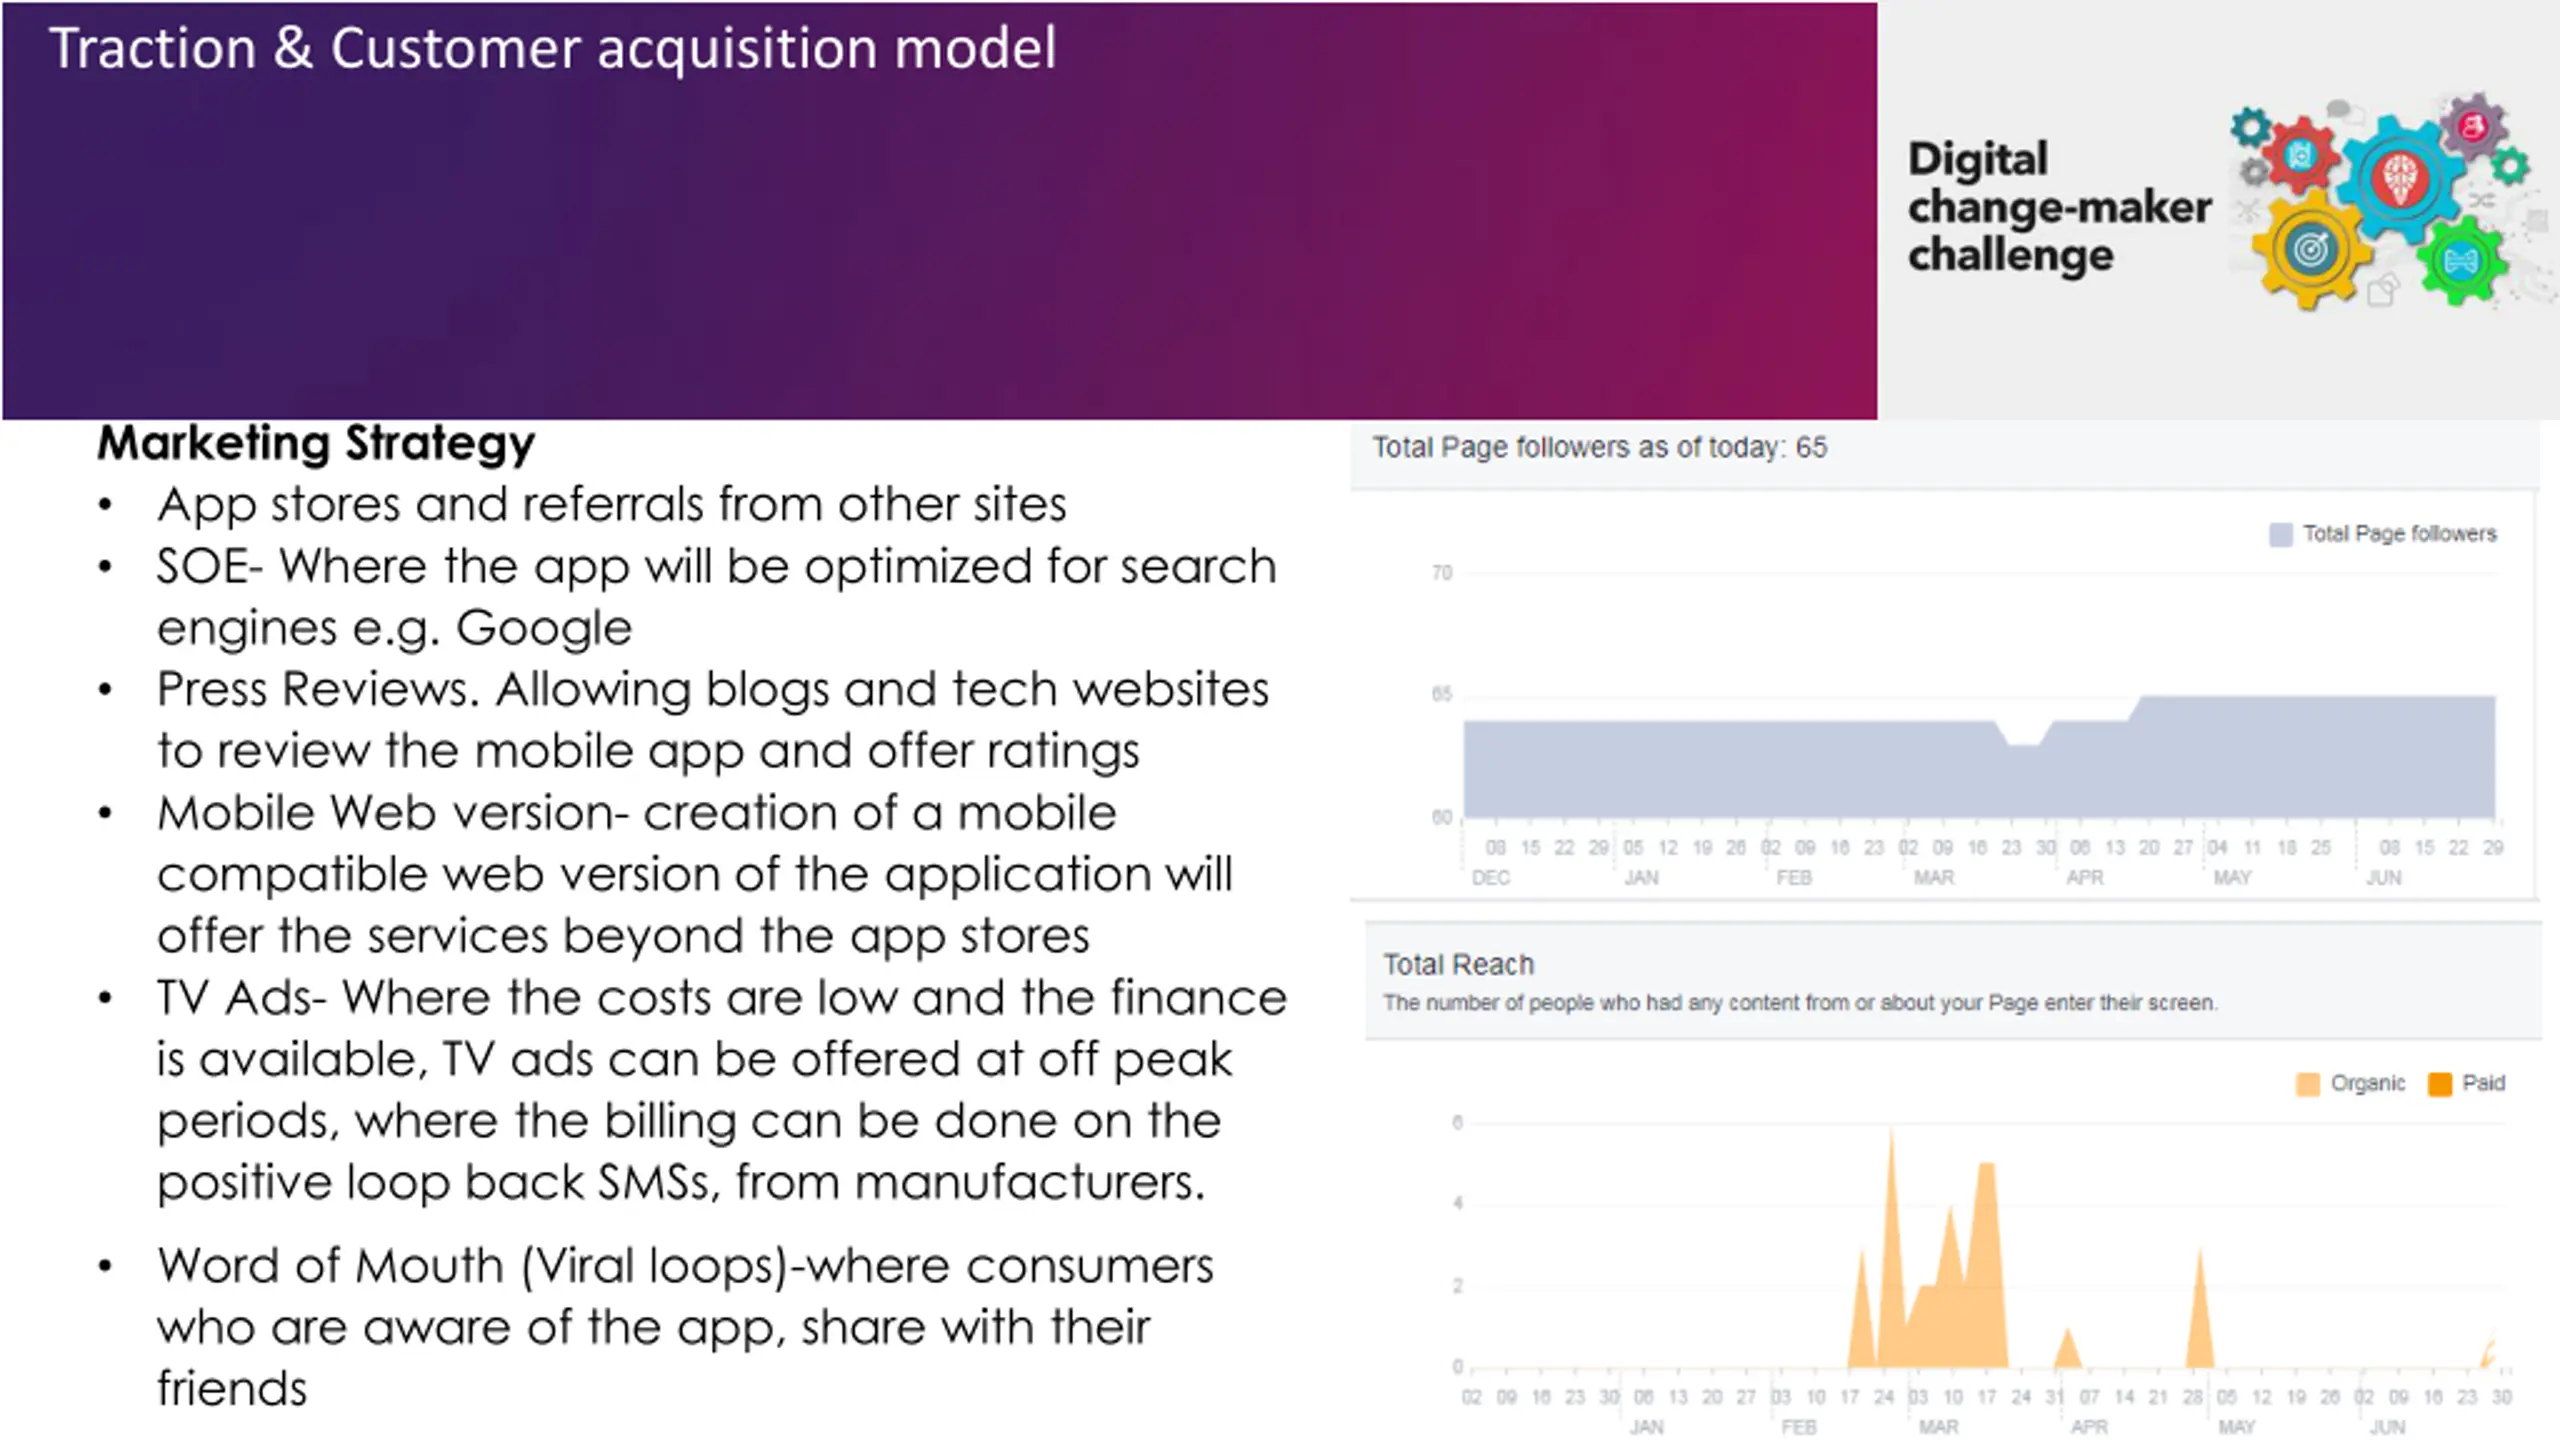Viewport: 2560px width, 1440px height.
Task: Click the Total Reach chart heading
Action: click(x=1458, y=964)
